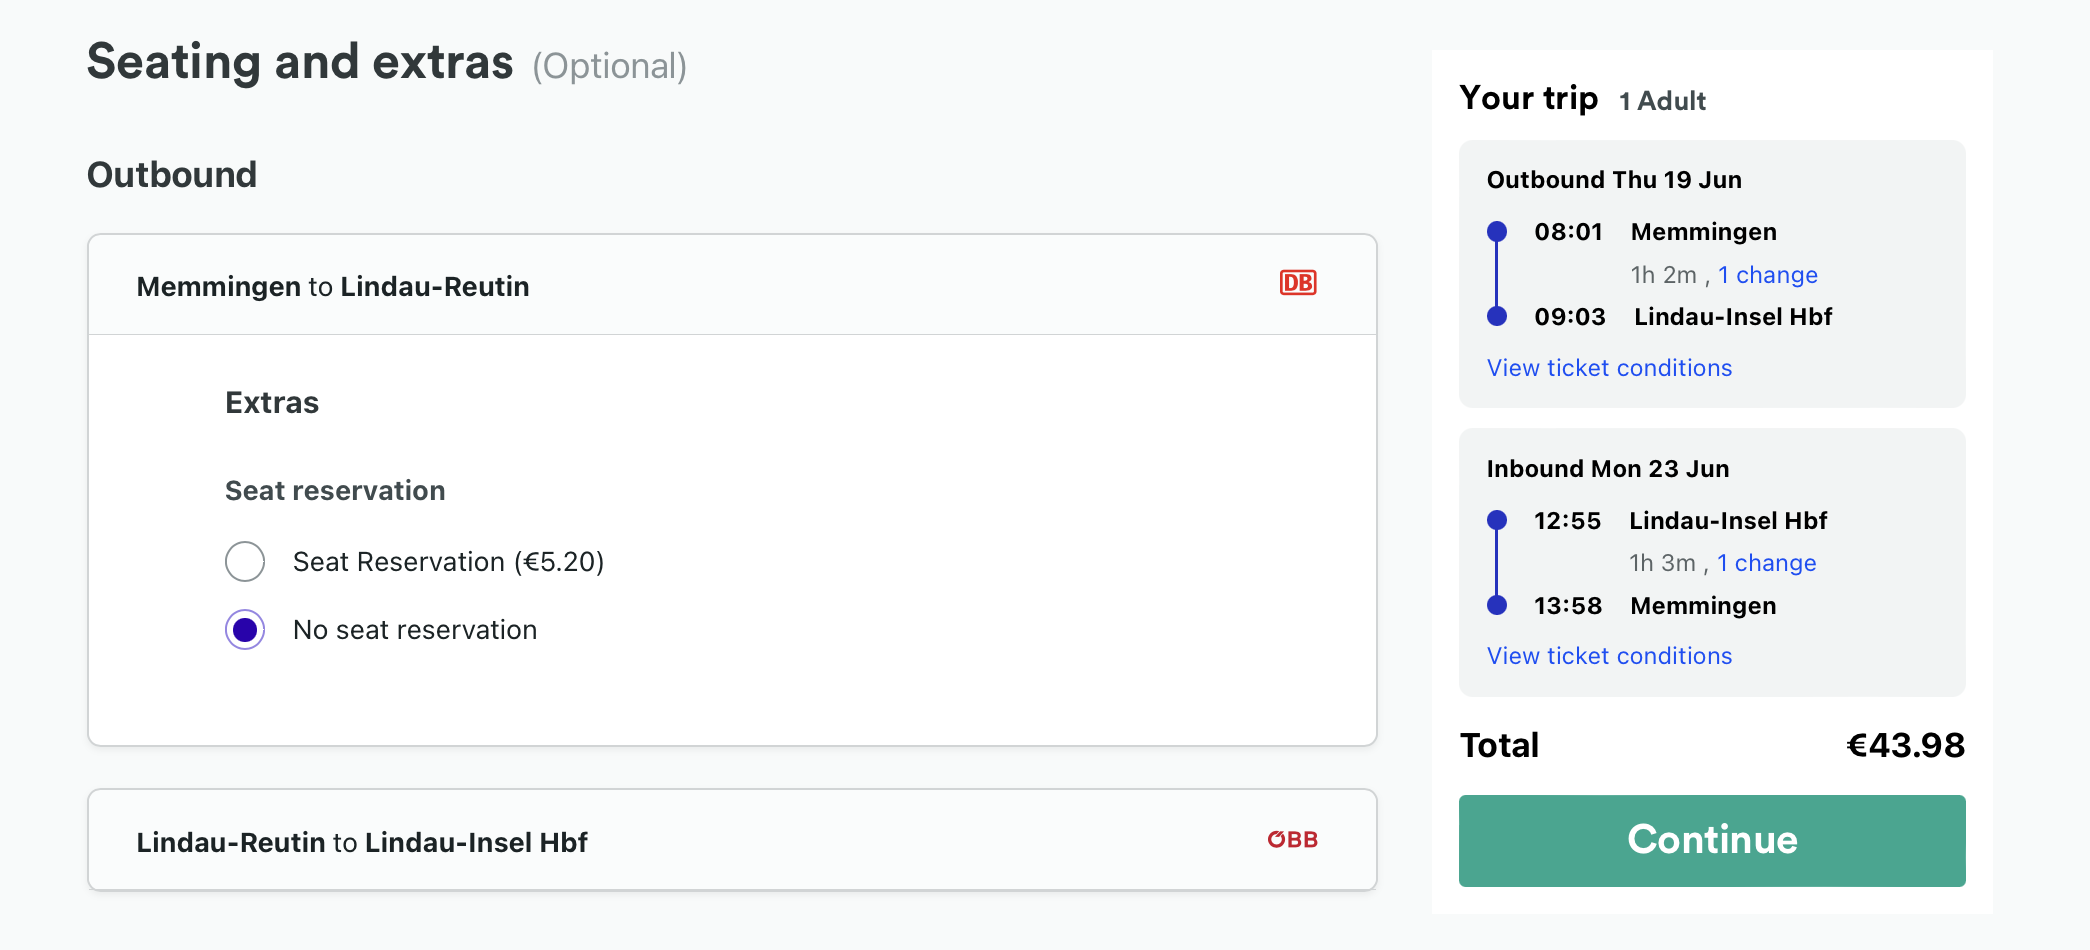Click the inbound Lindau-Insel Hbf departure dot
Viewport: 2090px width, 950px height.
point(1497,520)
